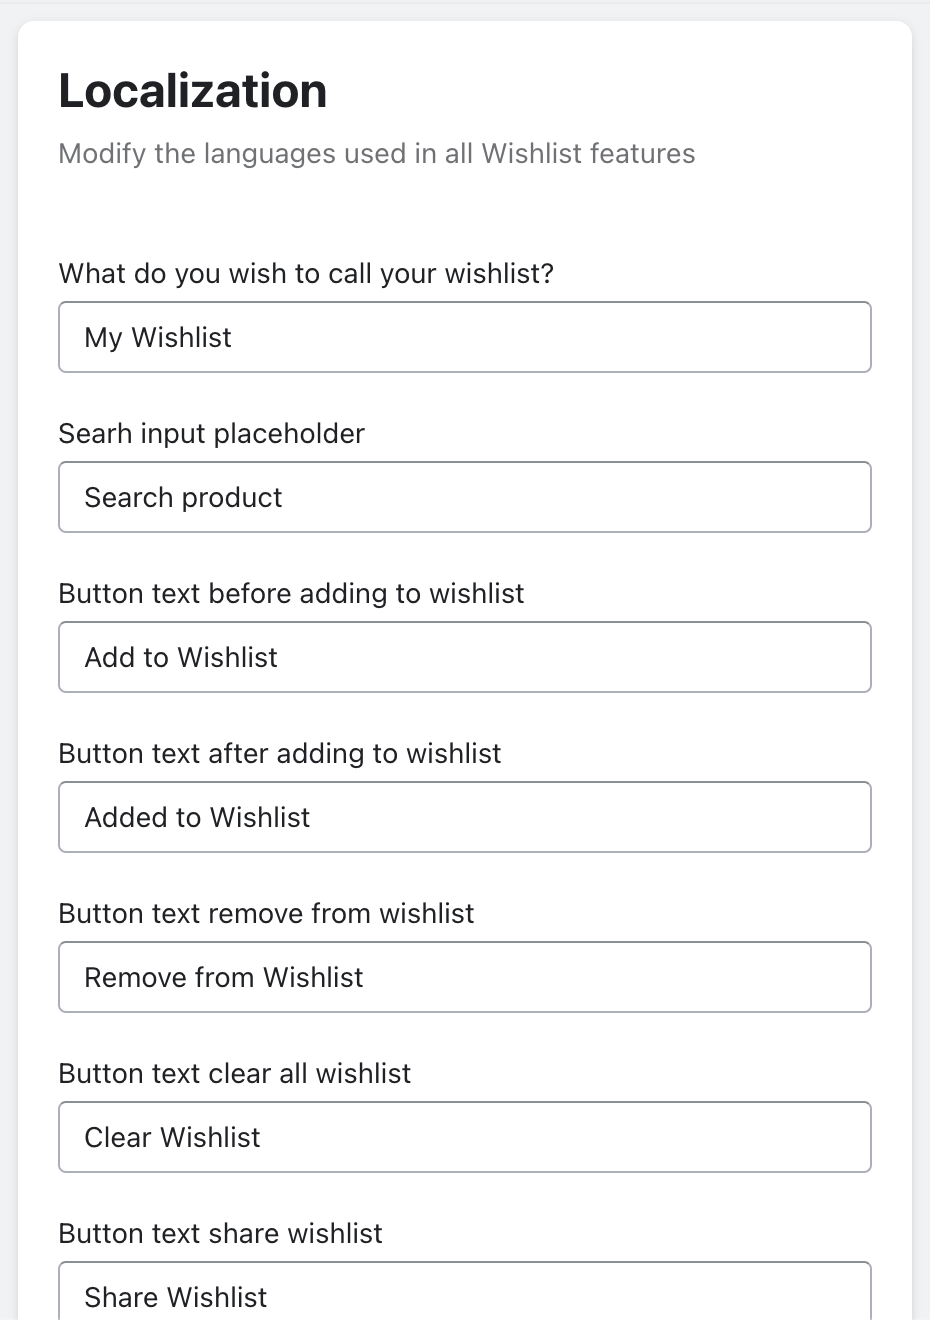The image size is (930, 1320).
Task: Place cursor right after 'Clear Wishlist' text
Action: pyautogui.click(x=263, y=1138)
